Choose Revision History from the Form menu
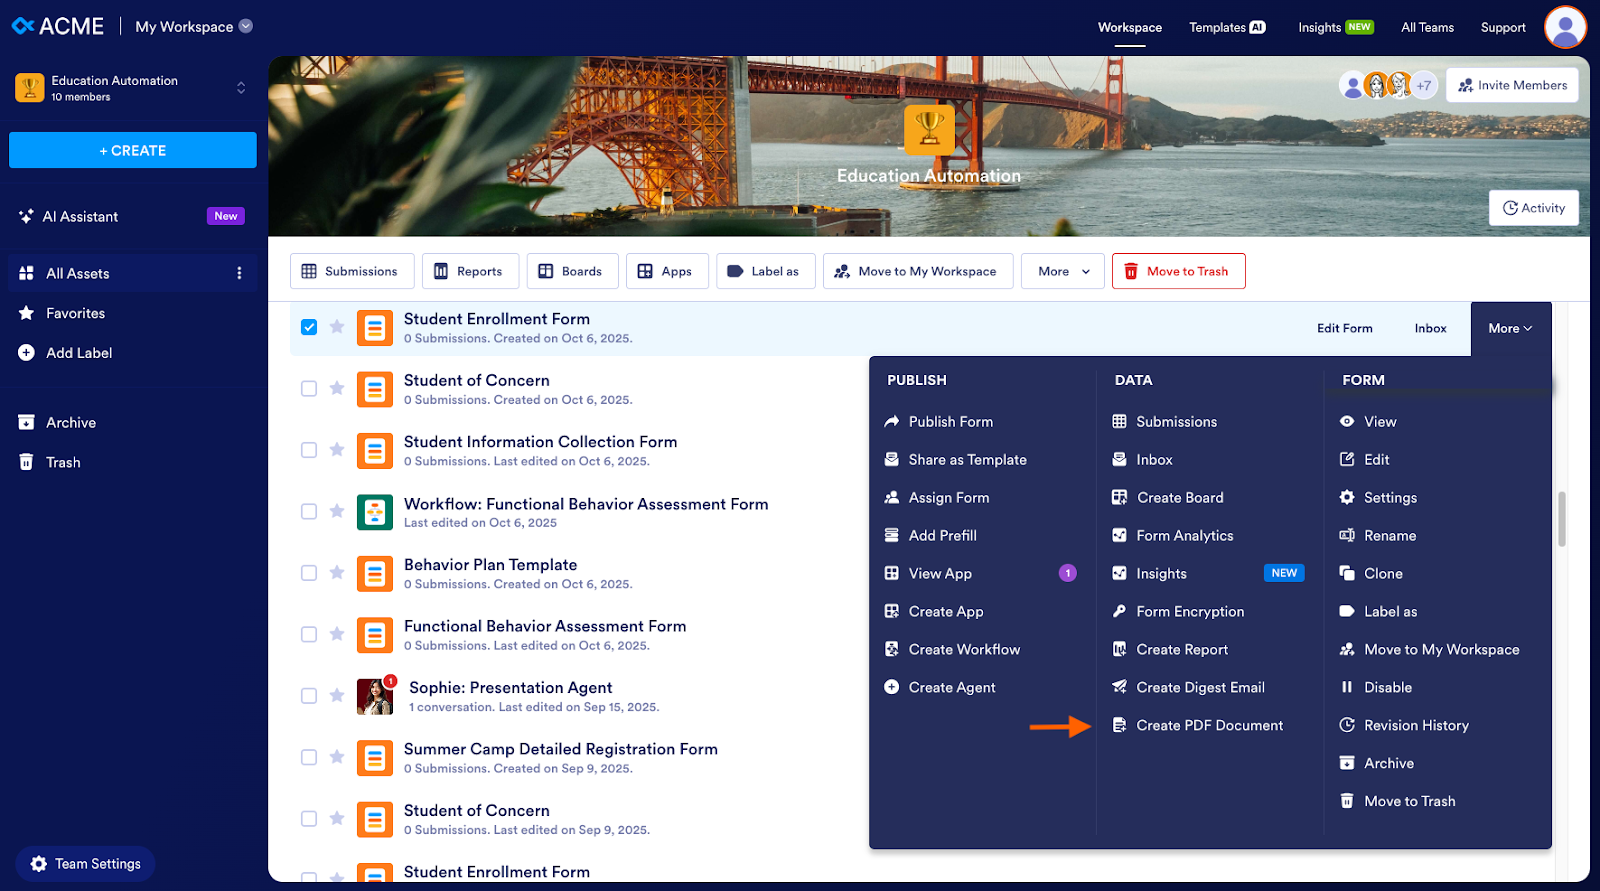1600x891 pixels. coord(1415,725)
